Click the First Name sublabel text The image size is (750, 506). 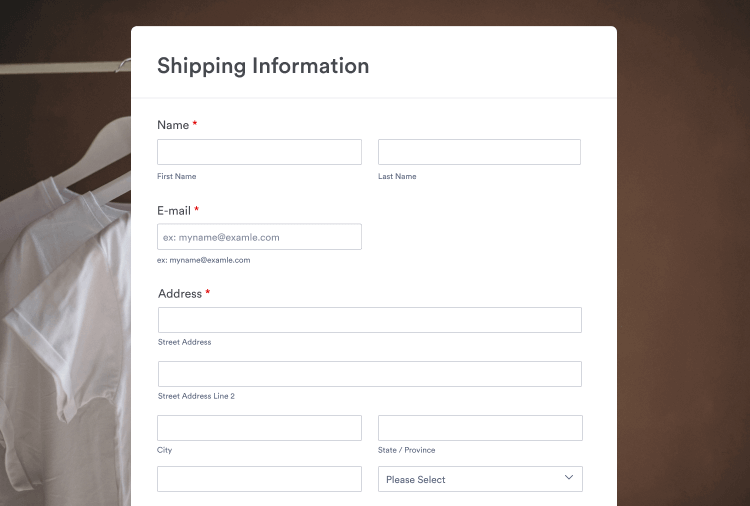pos(177,176)
